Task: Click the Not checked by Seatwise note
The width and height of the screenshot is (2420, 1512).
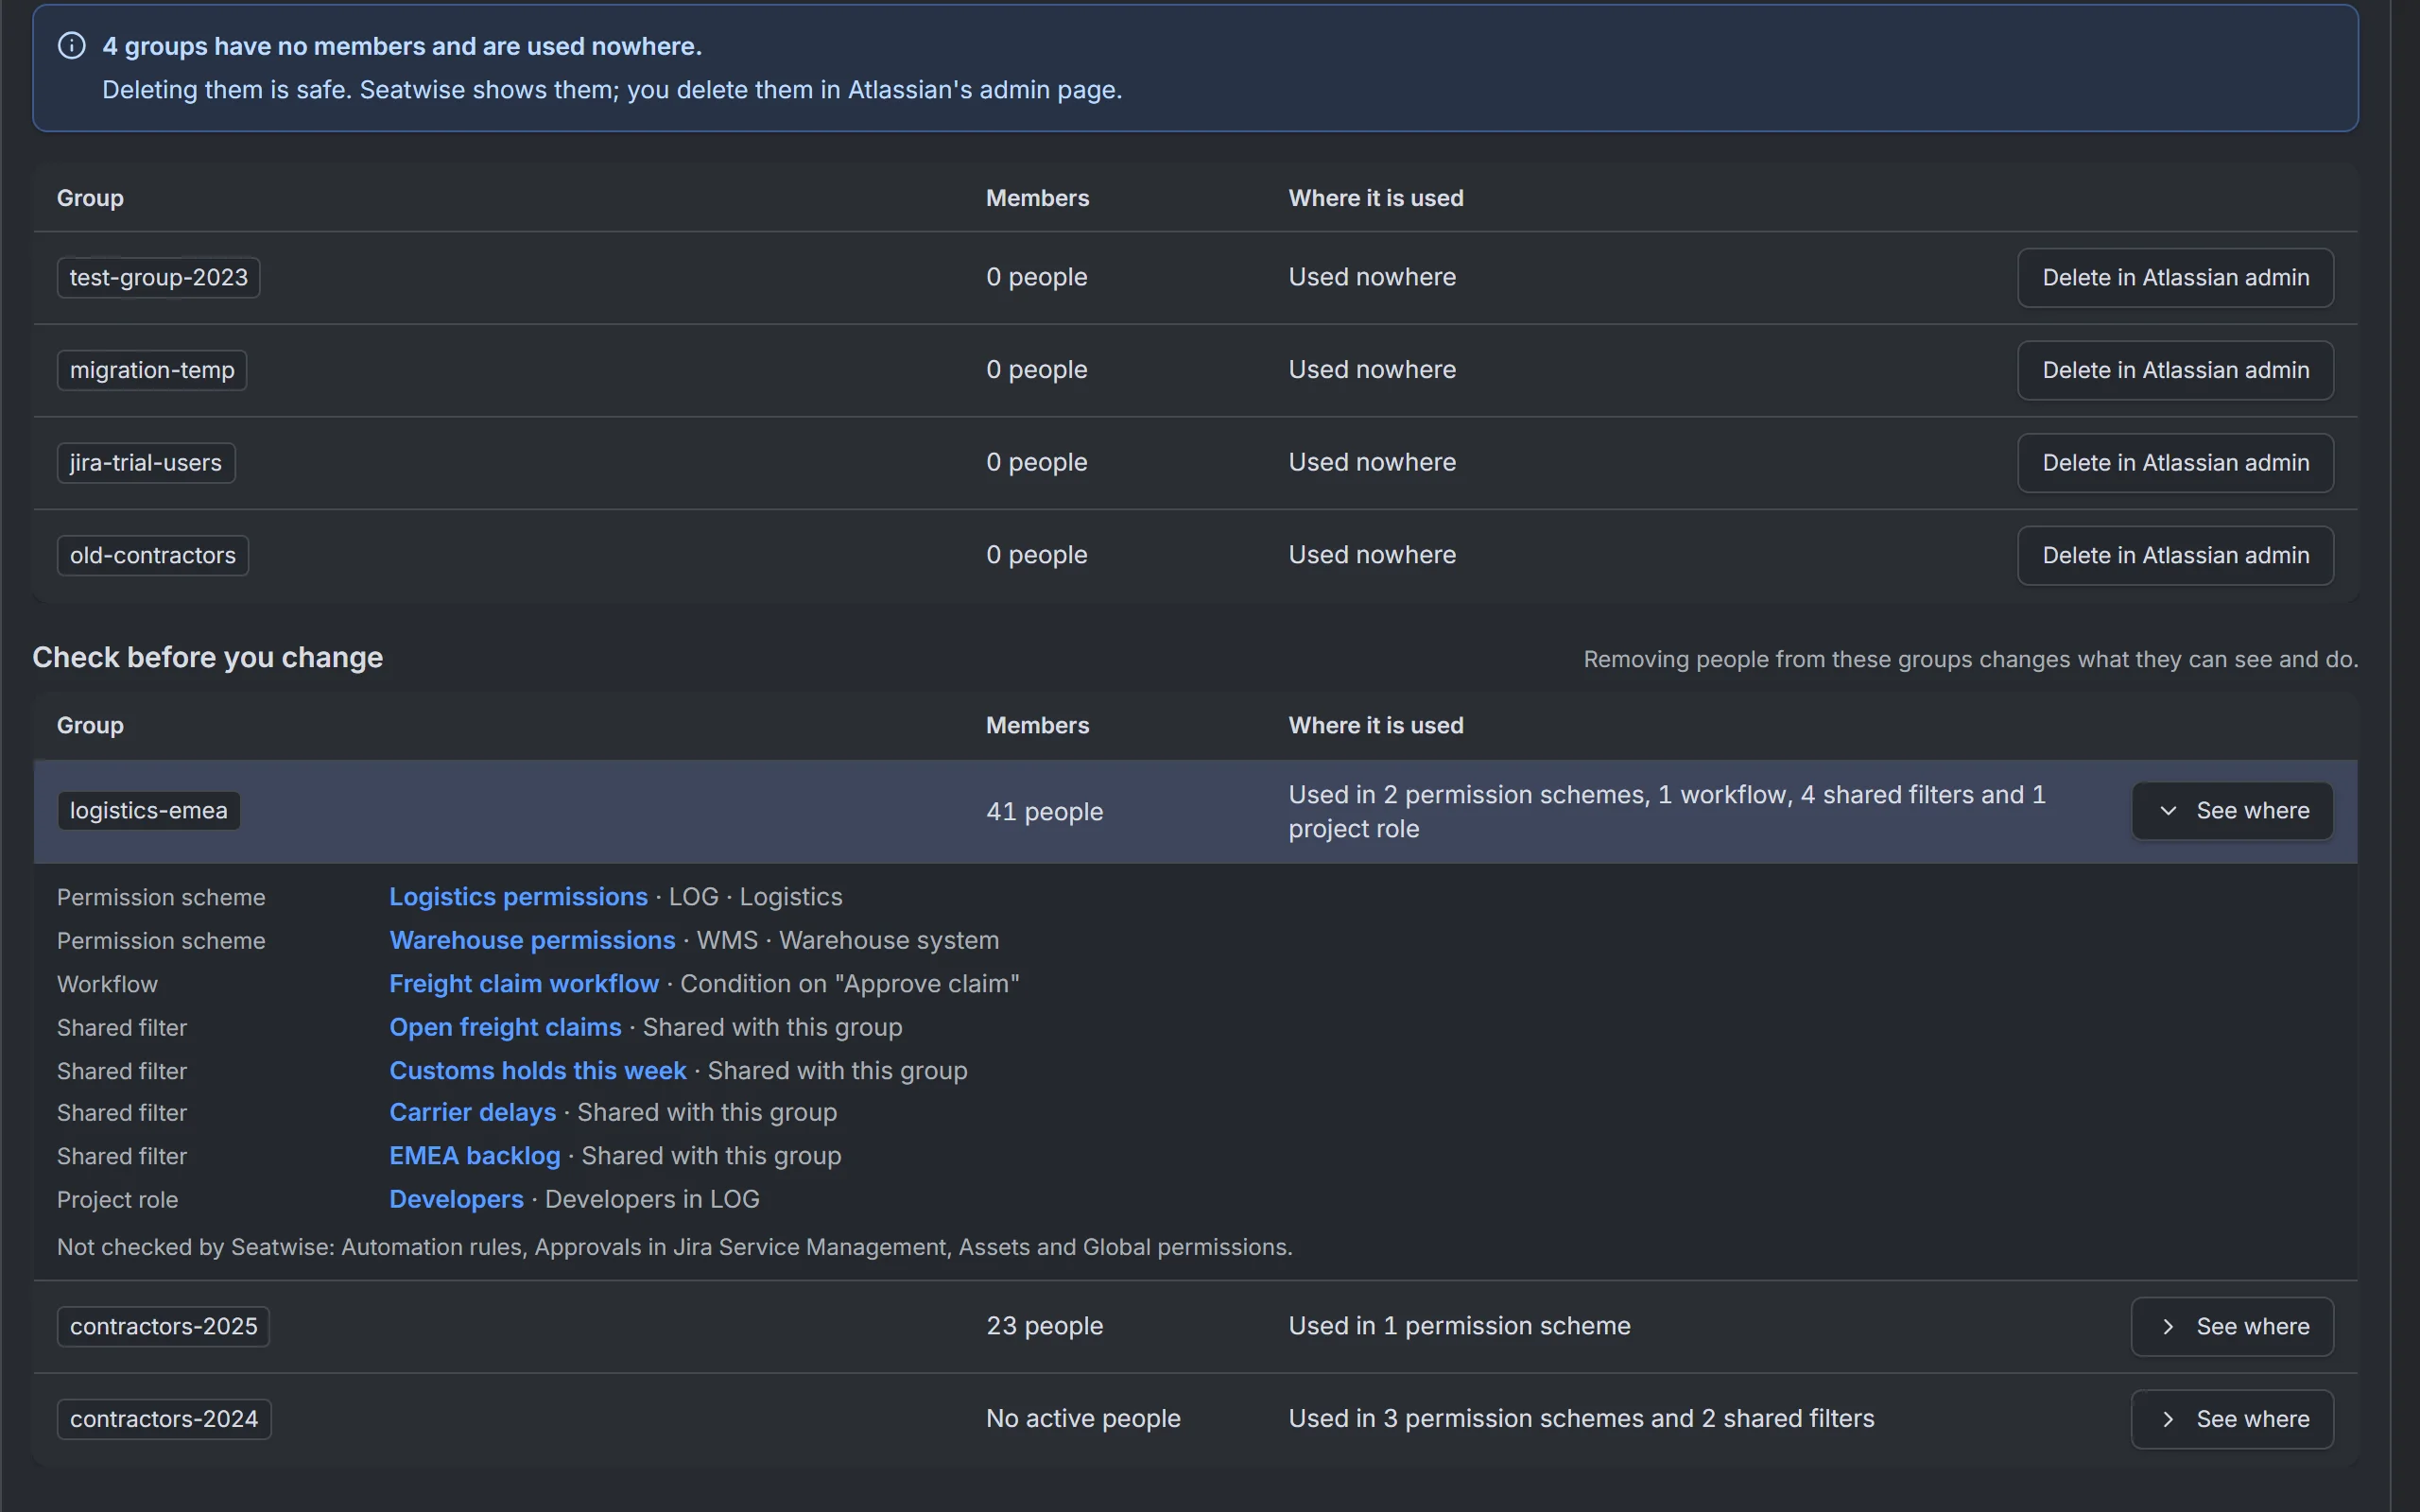Action: (x=675, y=1247)
